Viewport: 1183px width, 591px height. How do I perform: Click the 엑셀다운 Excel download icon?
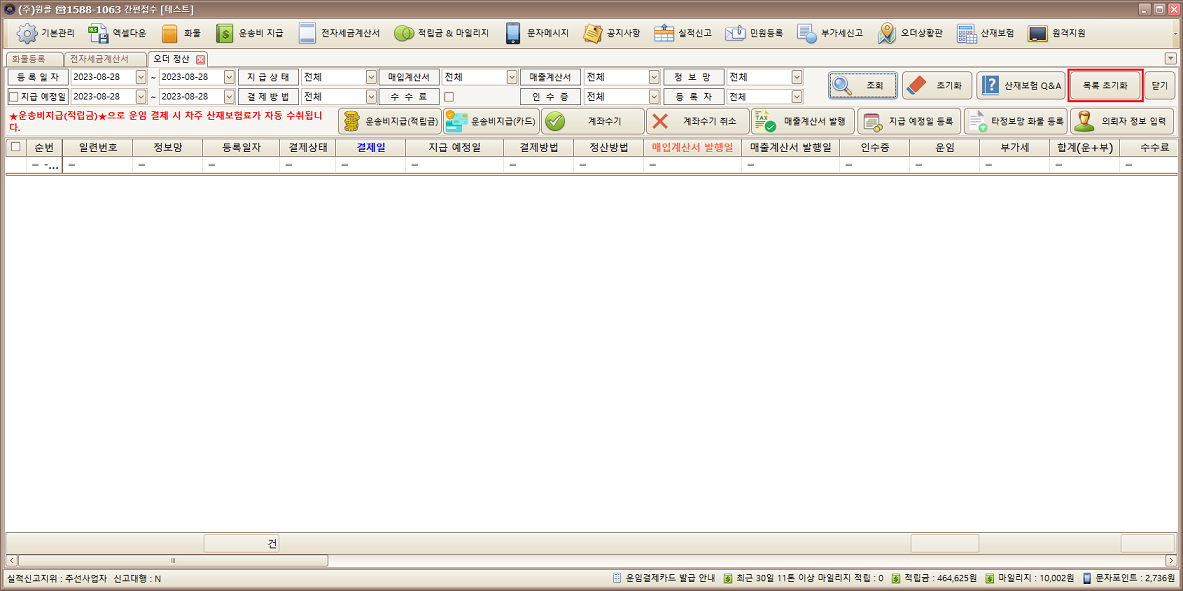tap(117, 33)
